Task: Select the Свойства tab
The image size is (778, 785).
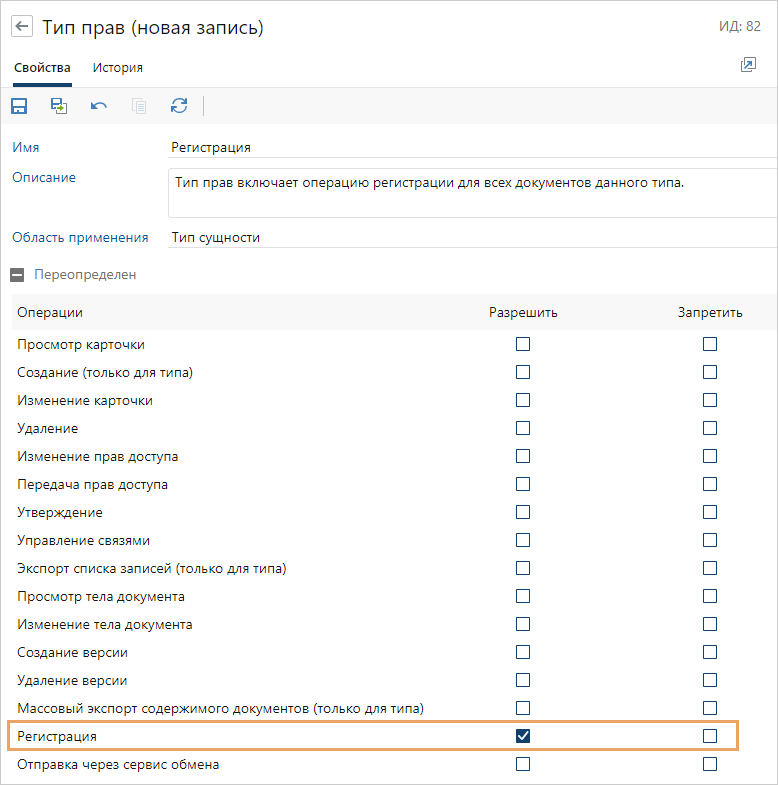Action: [42, 68]
